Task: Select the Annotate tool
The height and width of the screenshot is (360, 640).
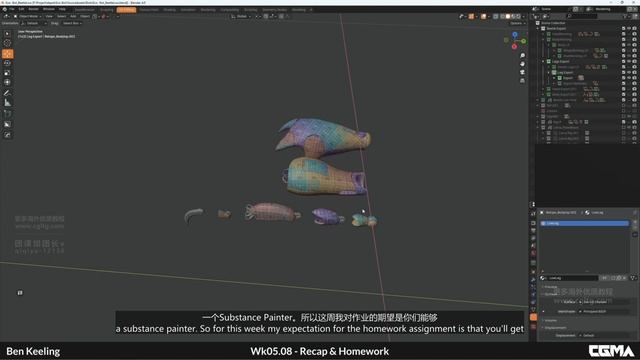Action: pyautogui.click(x=7, y=93)
